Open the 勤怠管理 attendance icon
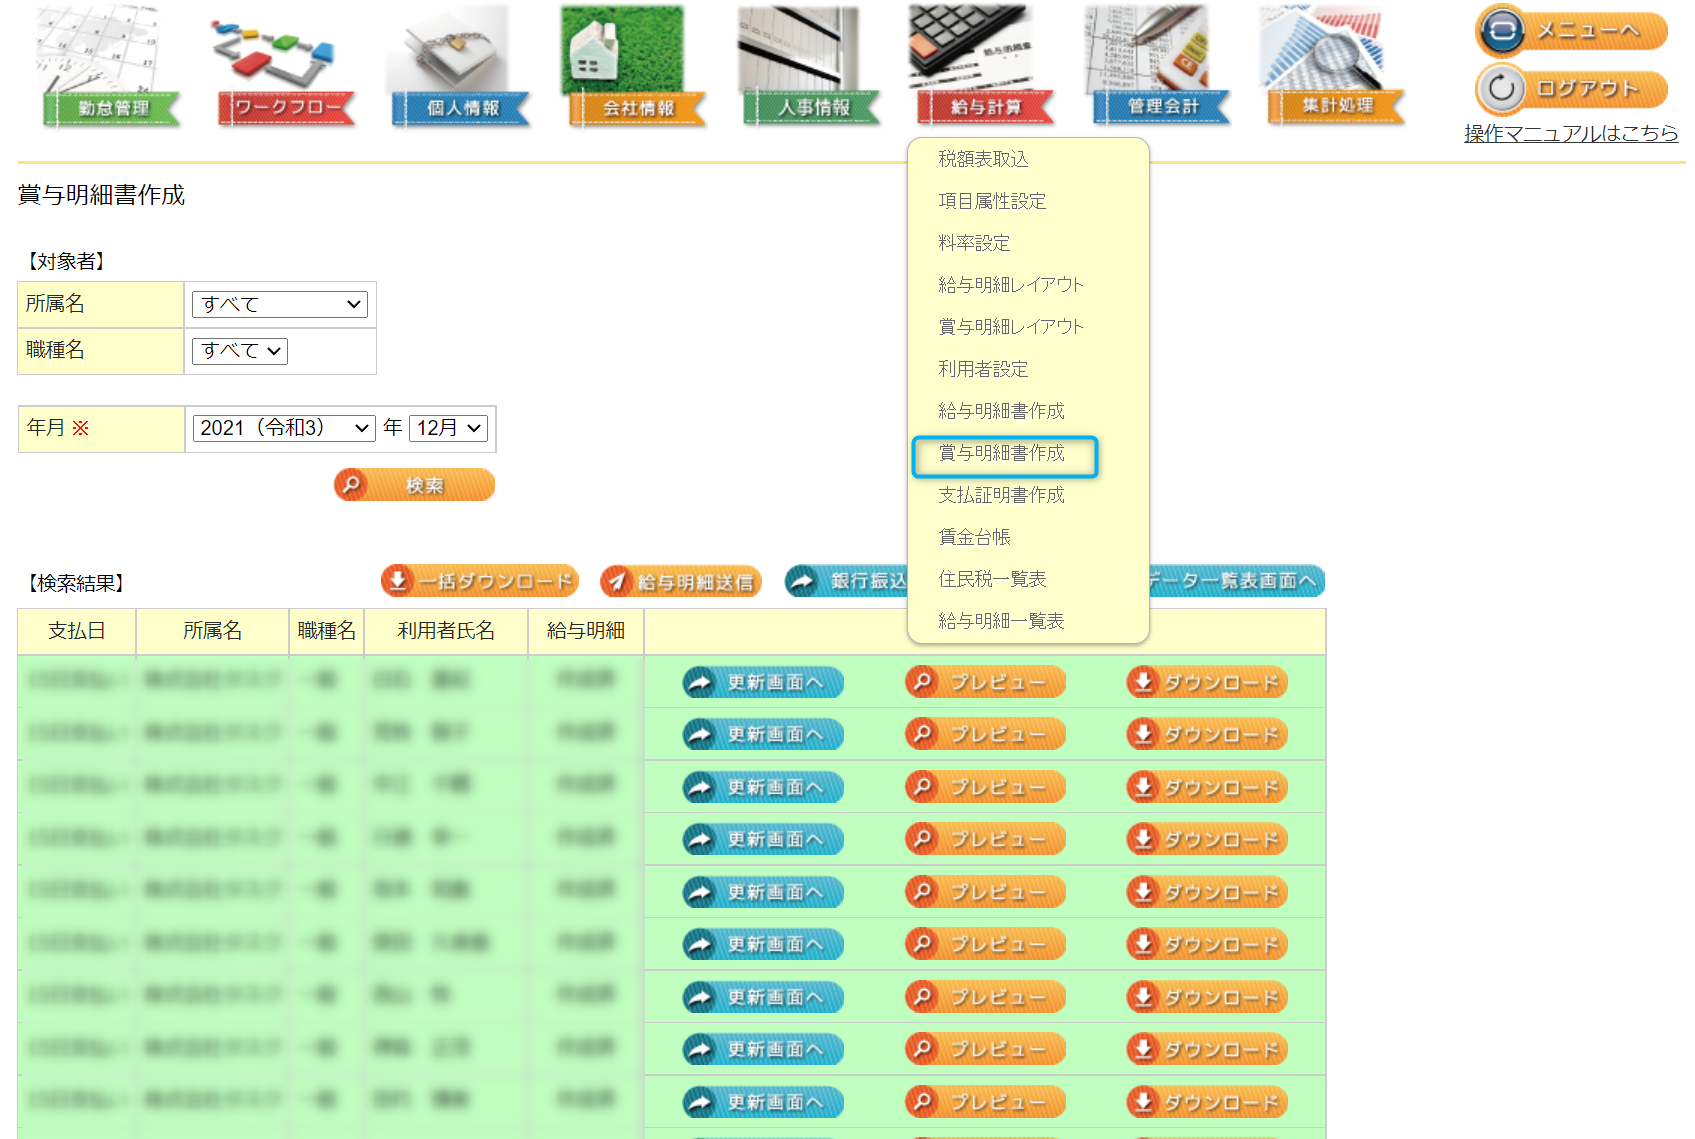Image resolution: width=1695 pixels, height=1139 pixels. coord(111,68)
